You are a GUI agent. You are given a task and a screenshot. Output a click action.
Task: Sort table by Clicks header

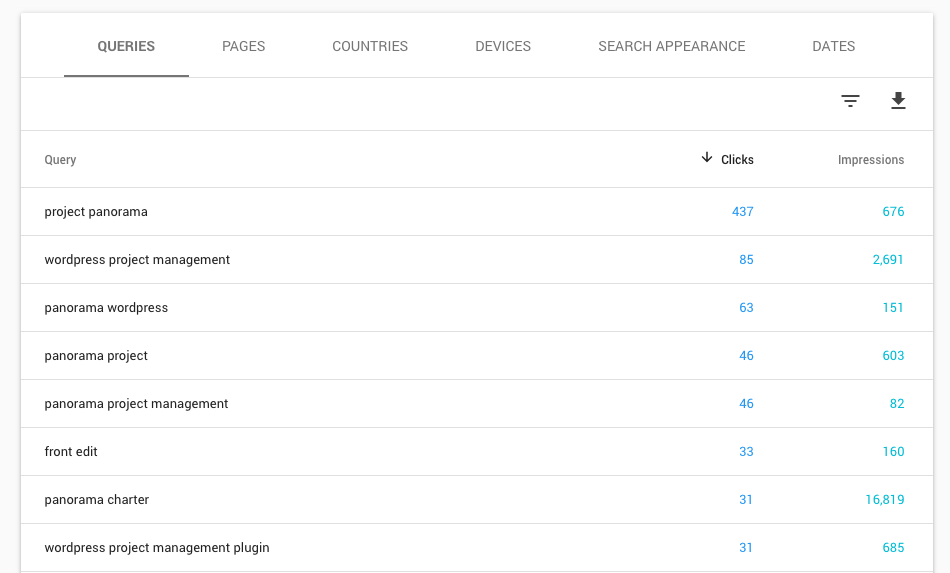(737, 160)
